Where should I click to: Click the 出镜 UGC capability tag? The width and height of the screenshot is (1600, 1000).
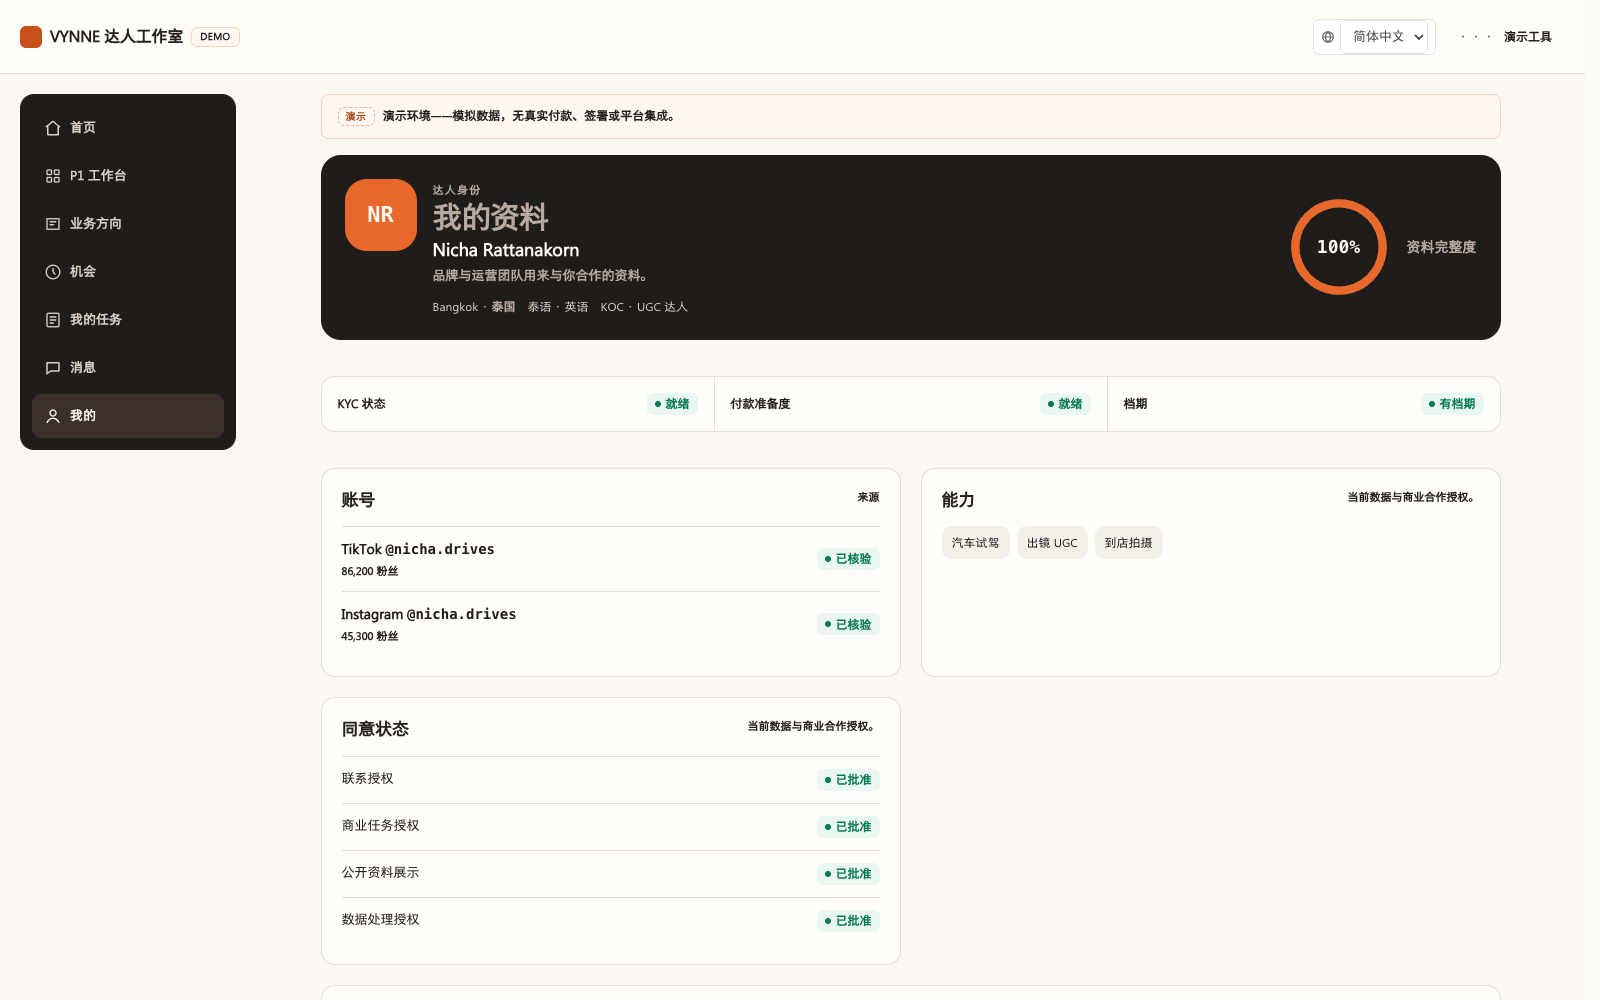click(1052, 543)
